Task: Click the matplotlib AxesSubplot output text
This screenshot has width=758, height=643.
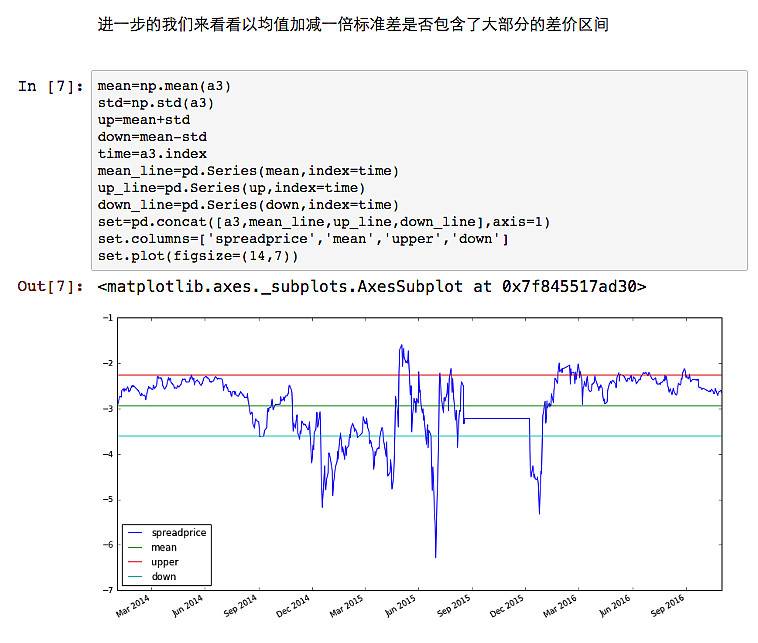Action: point(372,287)
